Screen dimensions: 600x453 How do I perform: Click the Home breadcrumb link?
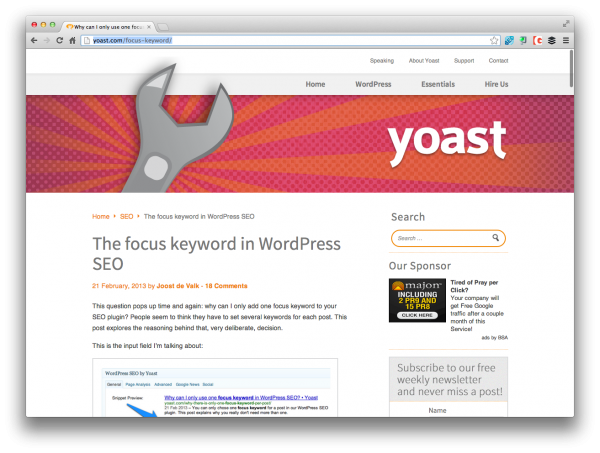101,217
